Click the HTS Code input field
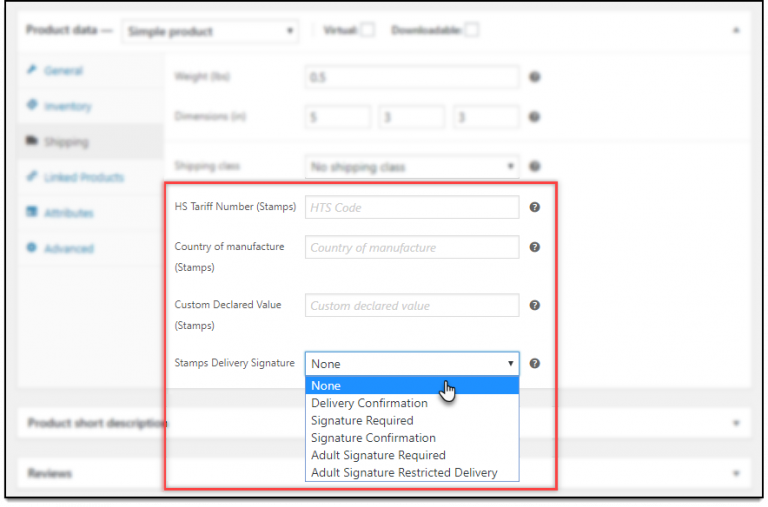This screenshot has width=768, height=507. click(411, 207)
